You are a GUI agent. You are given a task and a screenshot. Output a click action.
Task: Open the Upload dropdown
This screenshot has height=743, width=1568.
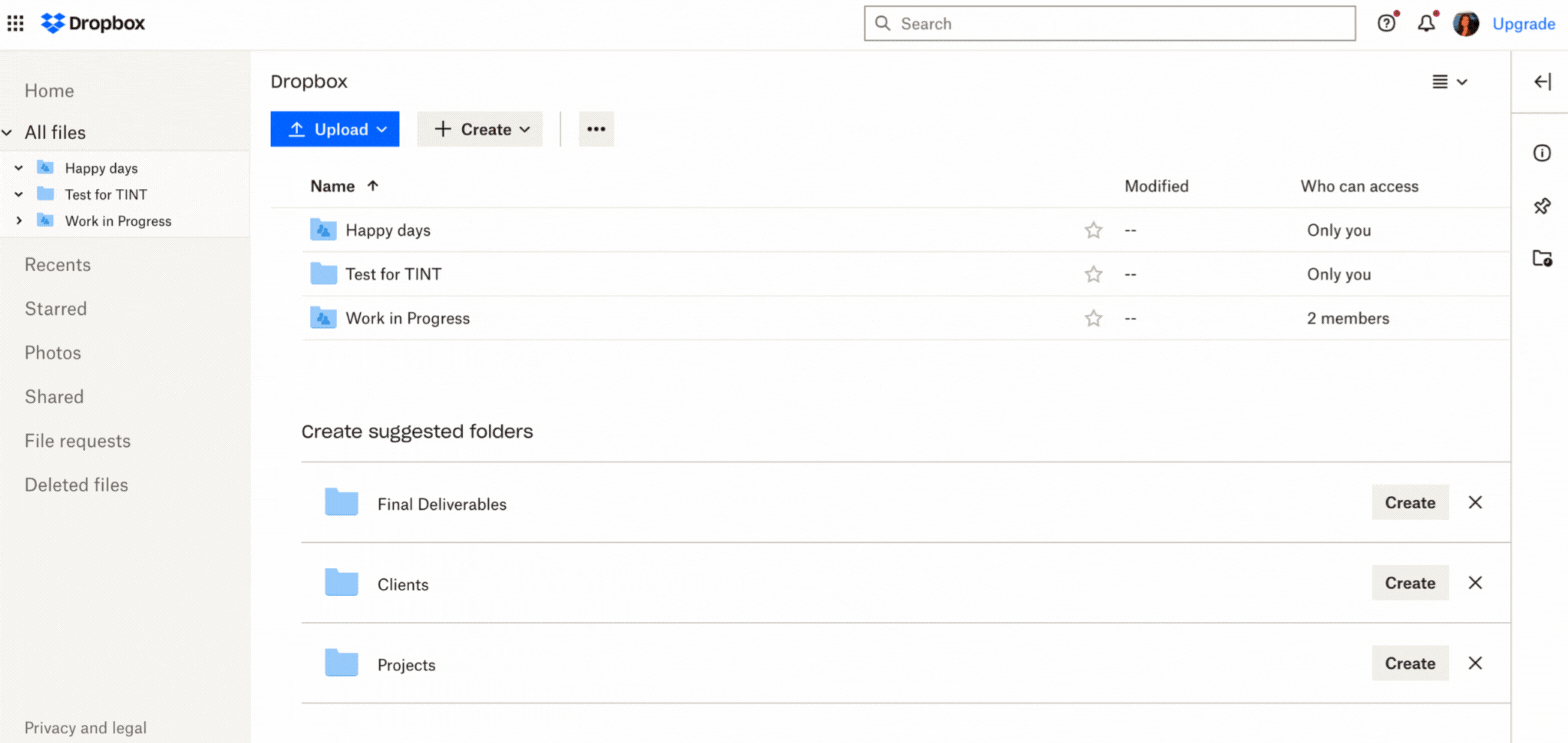coord(334,129)
